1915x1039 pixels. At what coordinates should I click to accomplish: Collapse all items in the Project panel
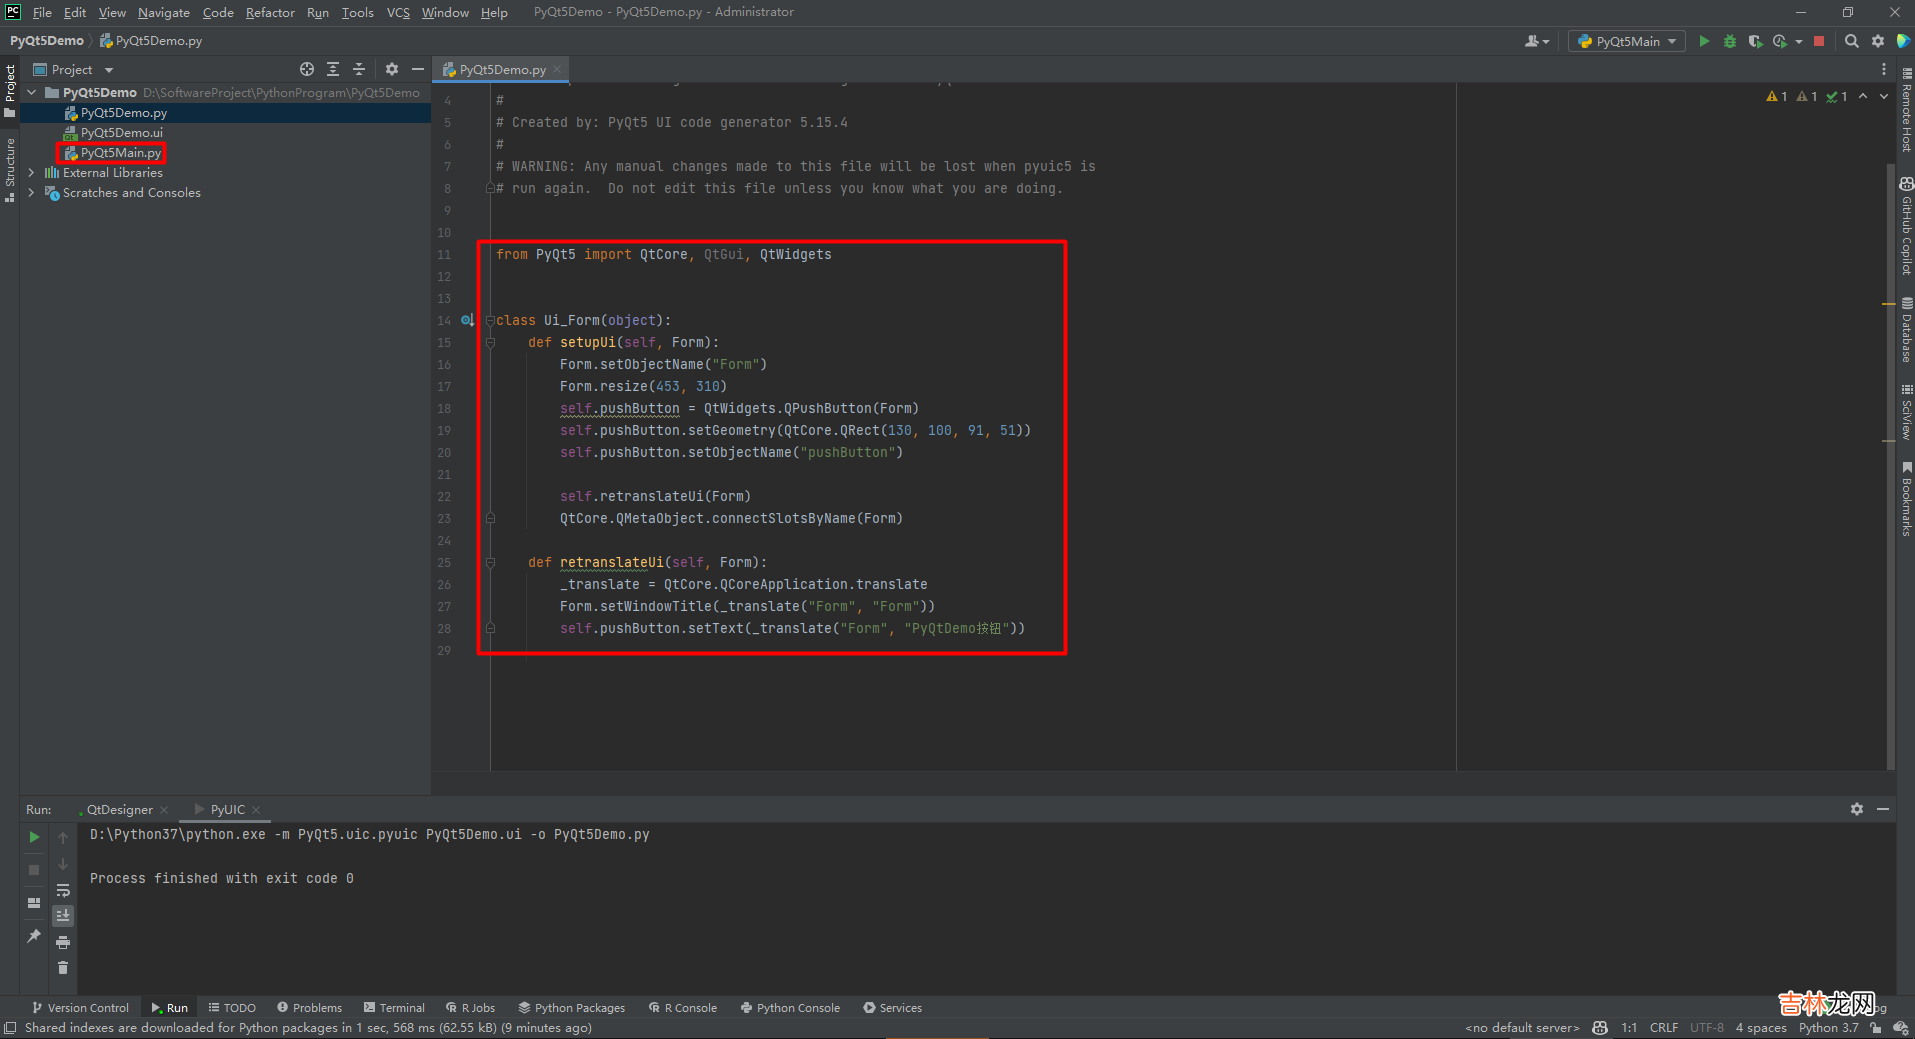pyautogui.click(x=359, y=69)
